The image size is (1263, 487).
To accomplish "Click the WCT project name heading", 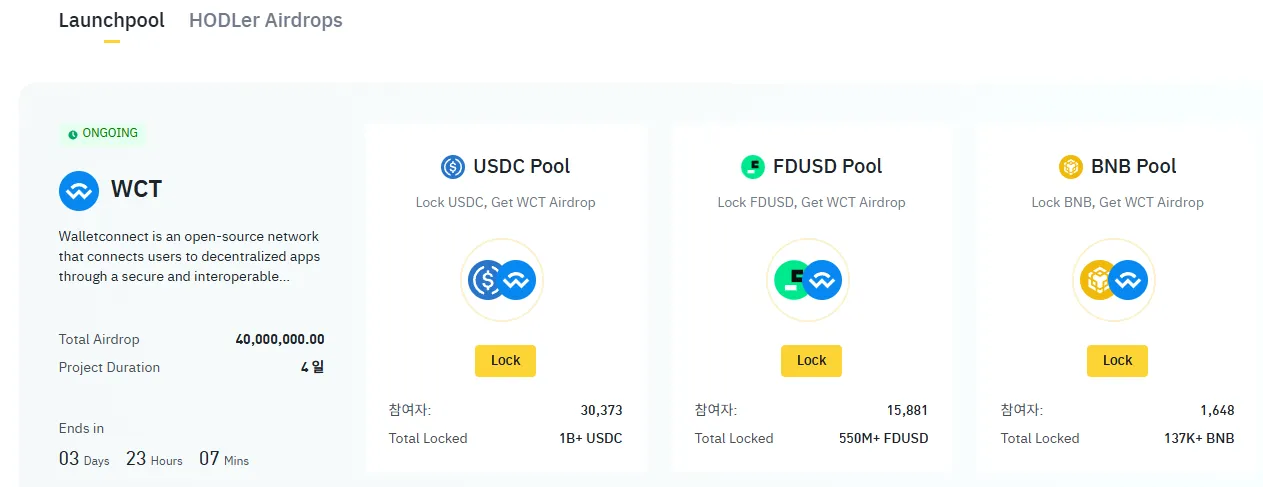I will point(136,190).
